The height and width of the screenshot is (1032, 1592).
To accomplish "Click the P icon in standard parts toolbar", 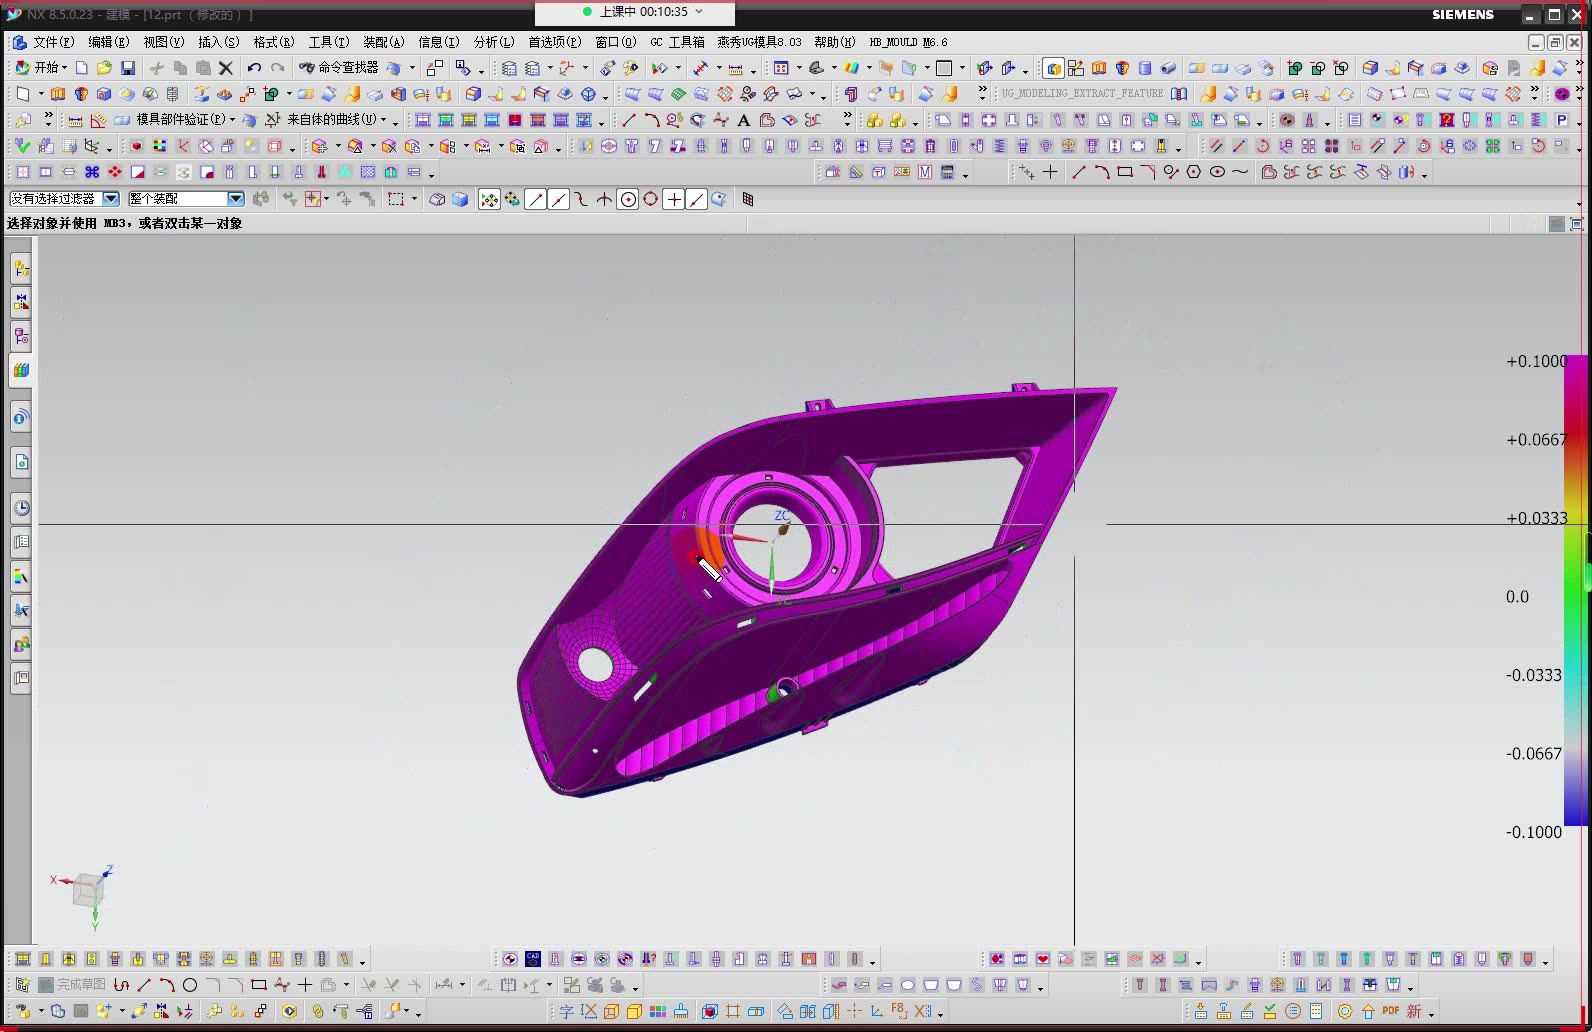I will [x=1562, y=120].
